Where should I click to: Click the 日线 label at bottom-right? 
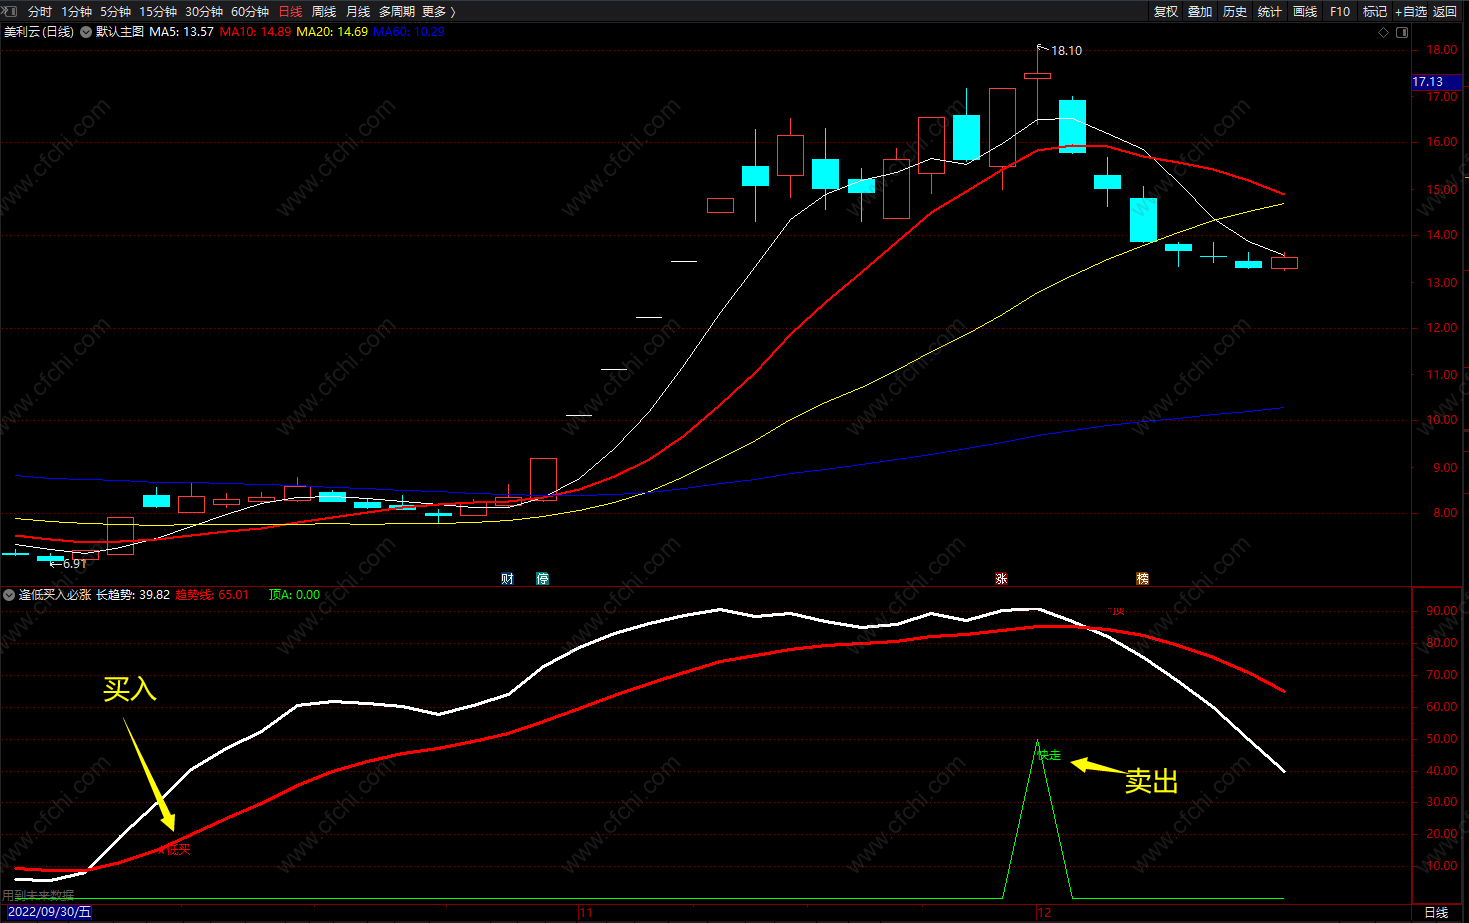1436,912
